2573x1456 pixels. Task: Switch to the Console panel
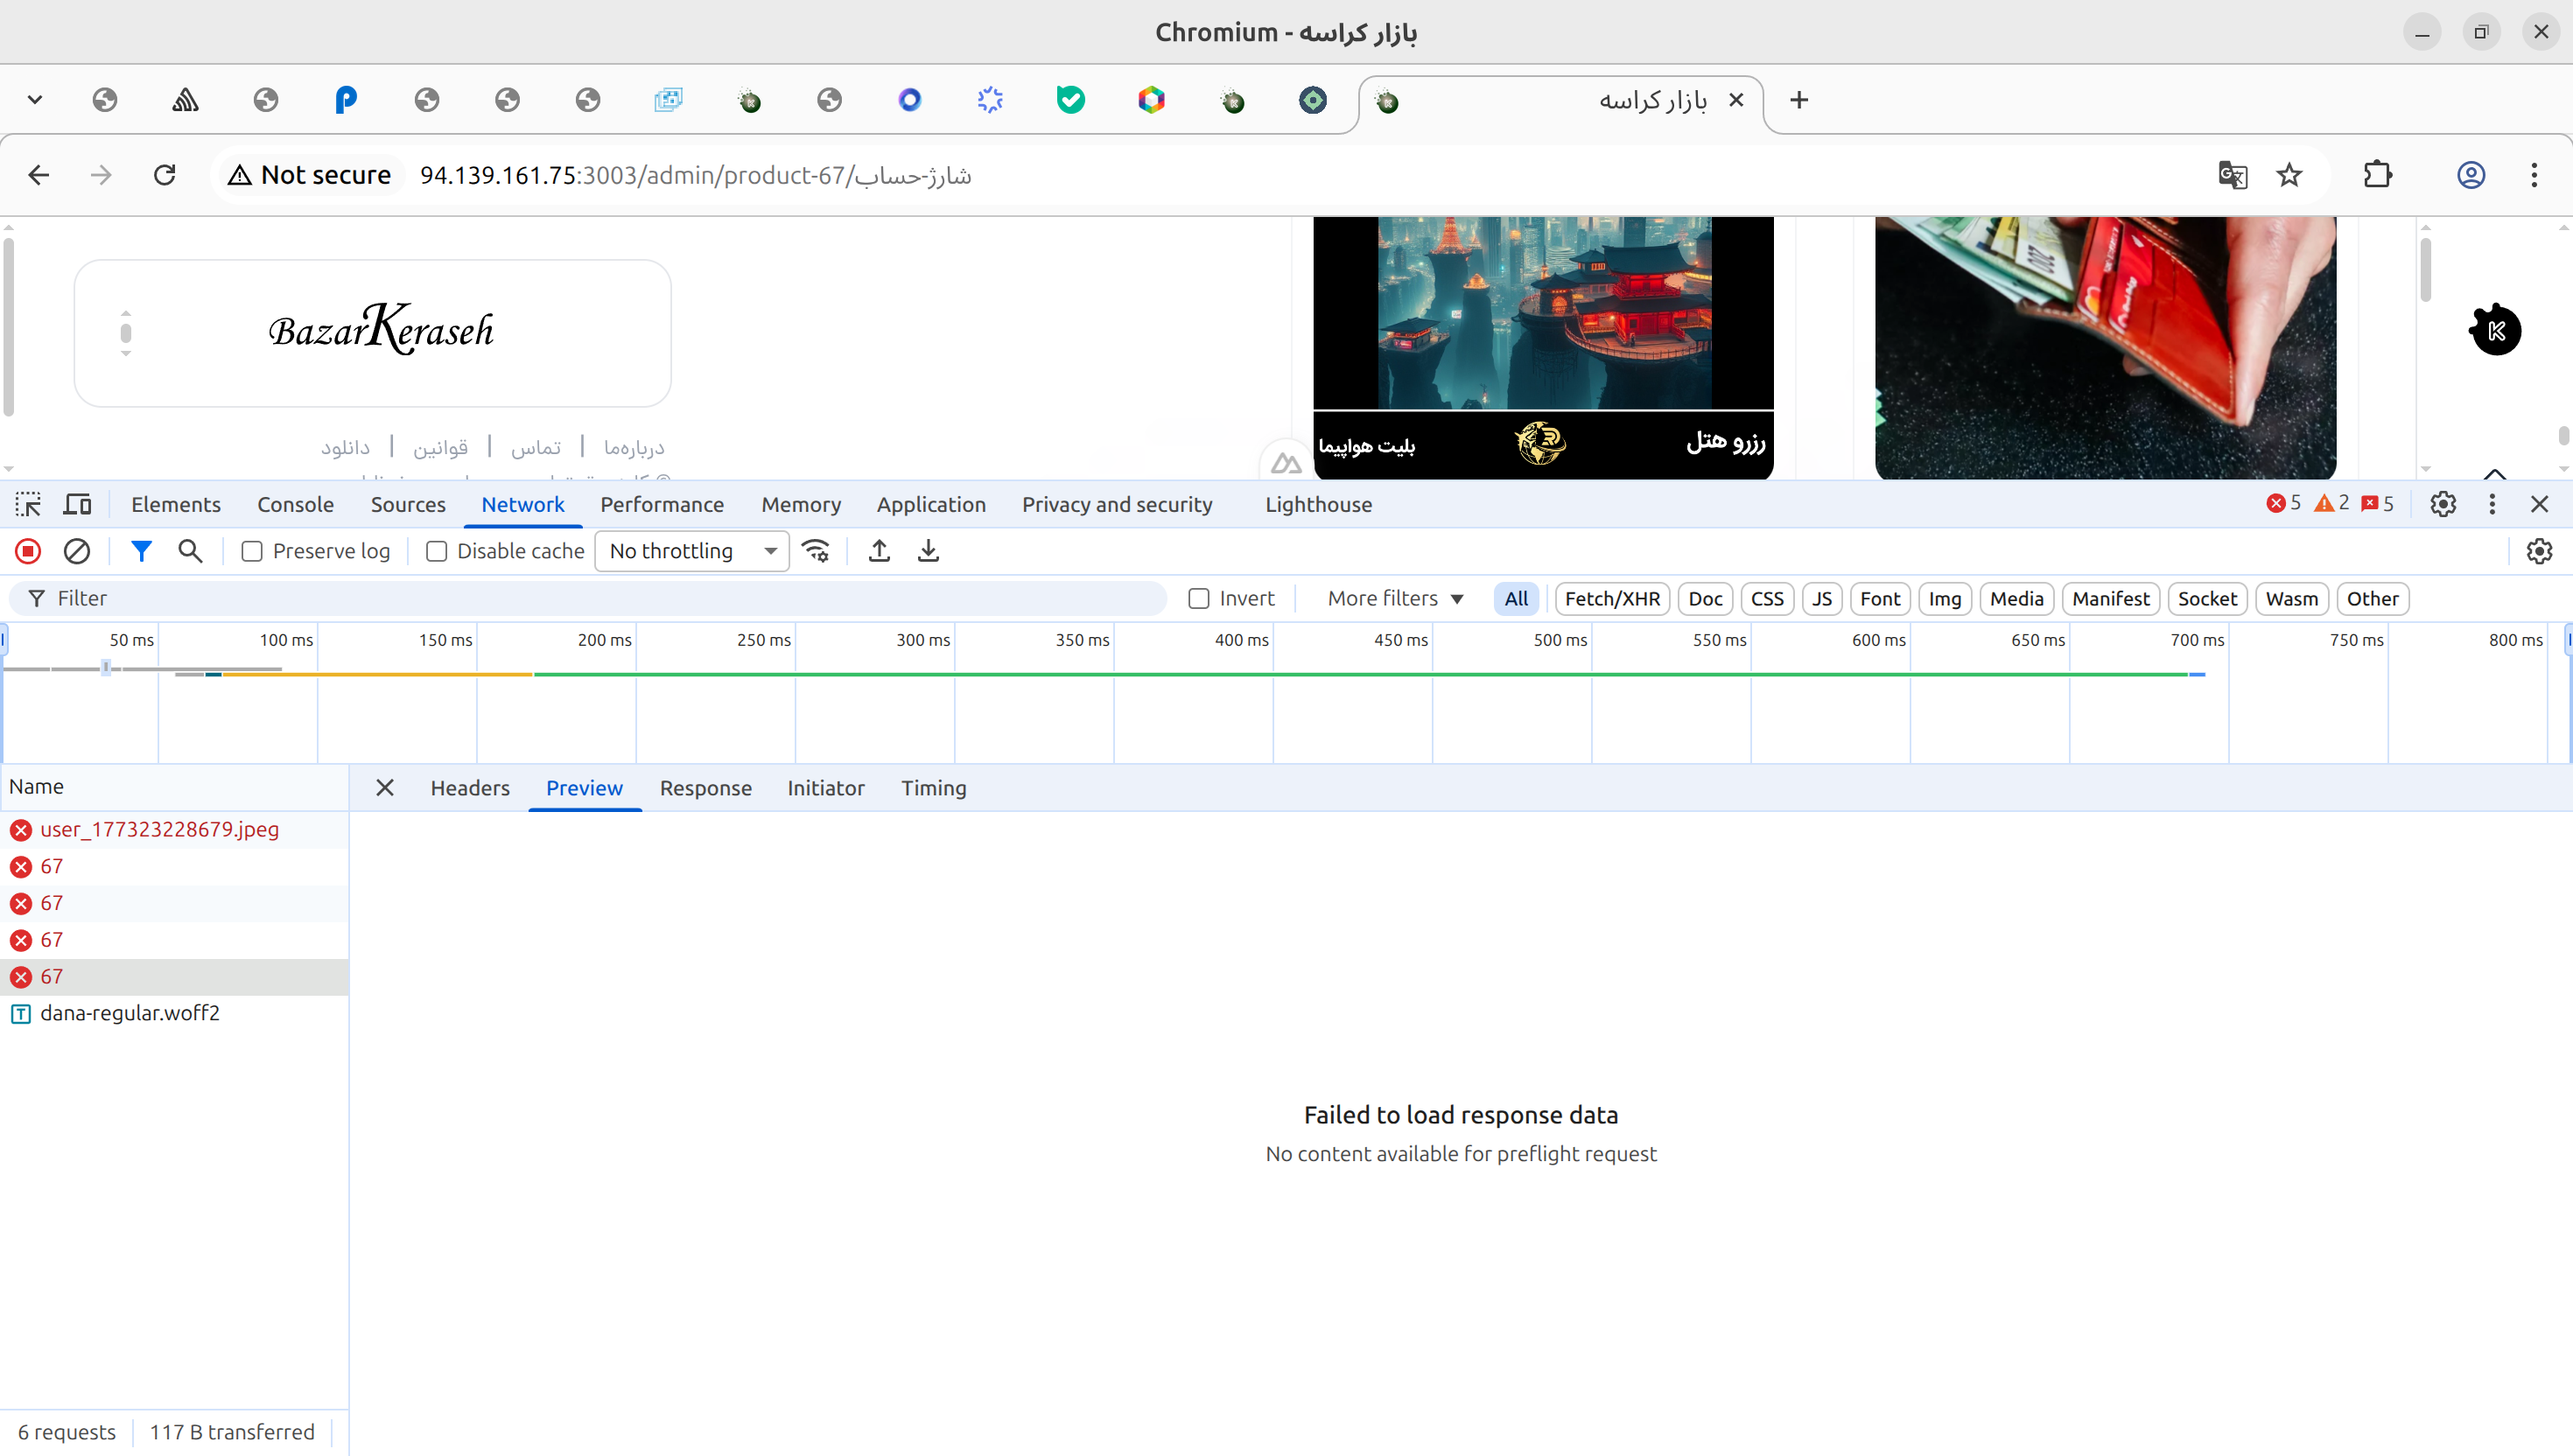[x=295, y=504]
